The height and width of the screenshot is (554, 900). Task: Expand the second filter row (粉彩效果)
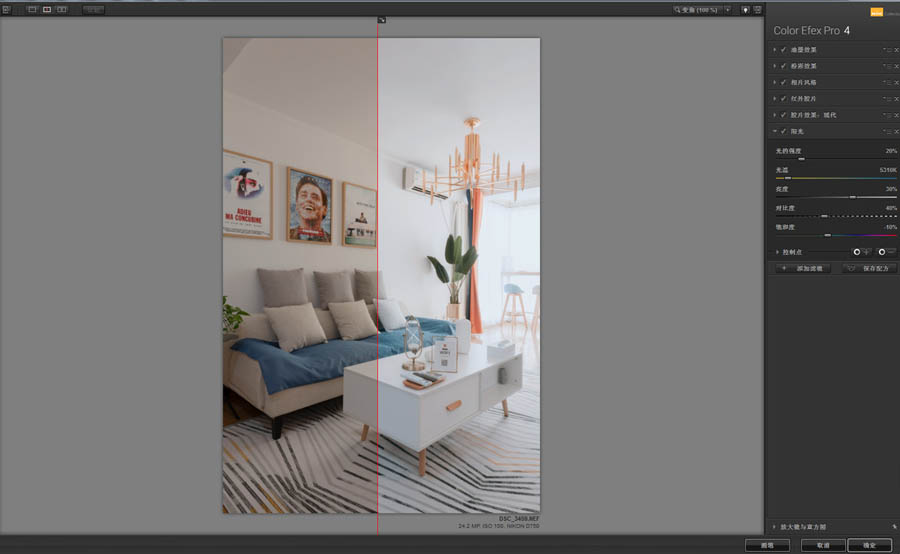pyautogui.click(x=774, y=66)
